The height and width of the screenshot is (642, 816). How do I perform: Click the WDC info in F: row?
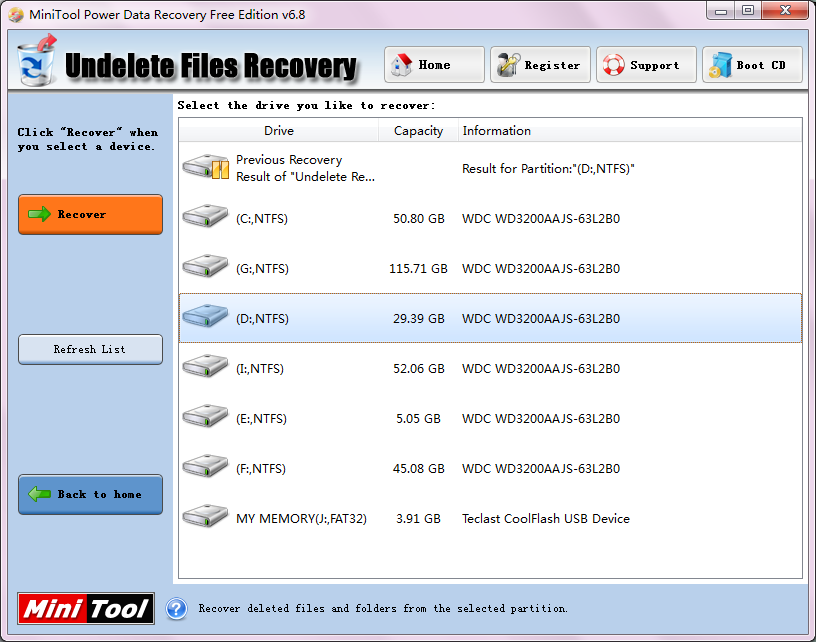(x=541, y=468)
